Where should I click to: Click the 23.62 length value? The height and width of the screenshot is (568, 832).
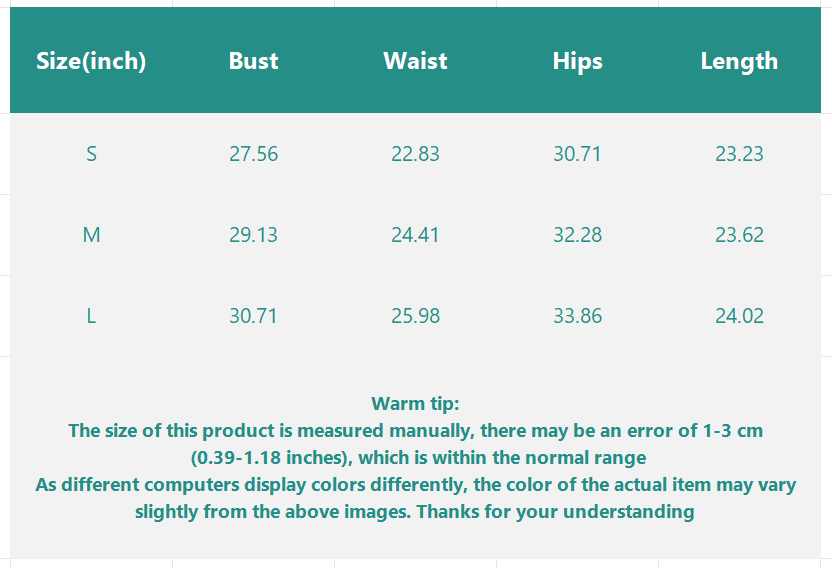pos(739,235)
